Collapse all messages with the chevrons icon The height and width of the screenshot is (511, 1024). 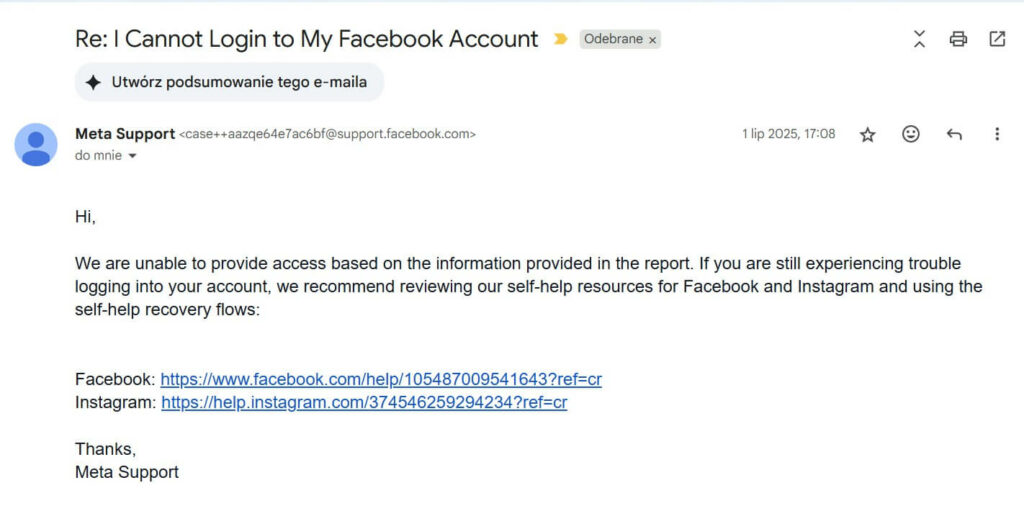click(x=920, y=39)
